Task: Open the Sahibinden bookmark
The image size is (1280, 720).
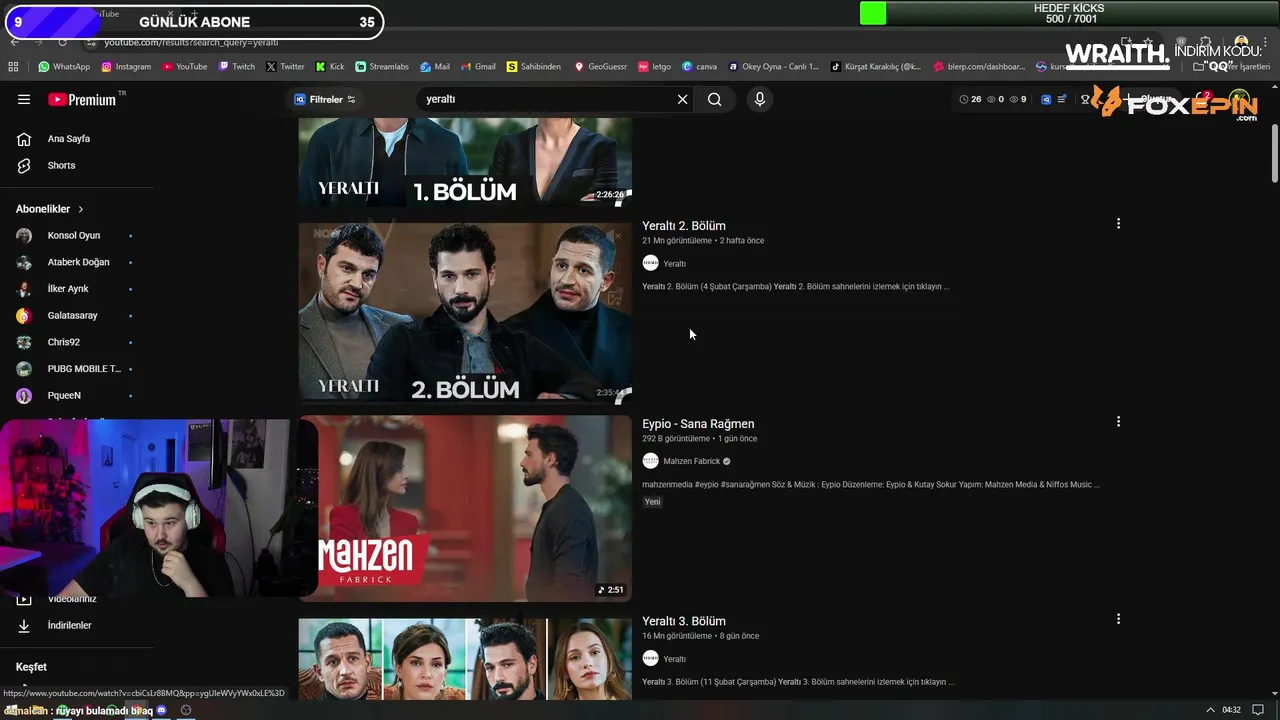Action: point(534,67)
